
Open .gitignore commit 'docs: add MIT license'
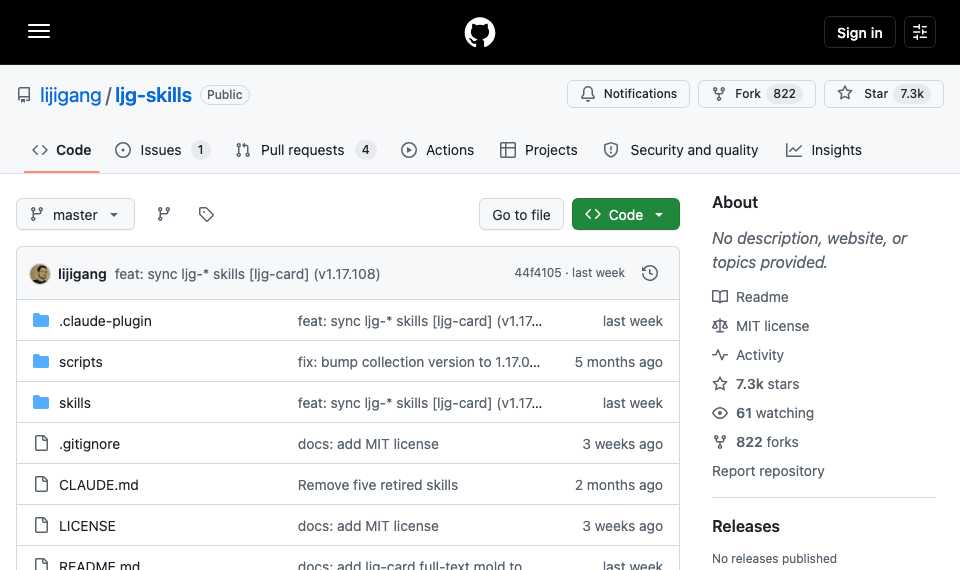(x=368, y=444)
